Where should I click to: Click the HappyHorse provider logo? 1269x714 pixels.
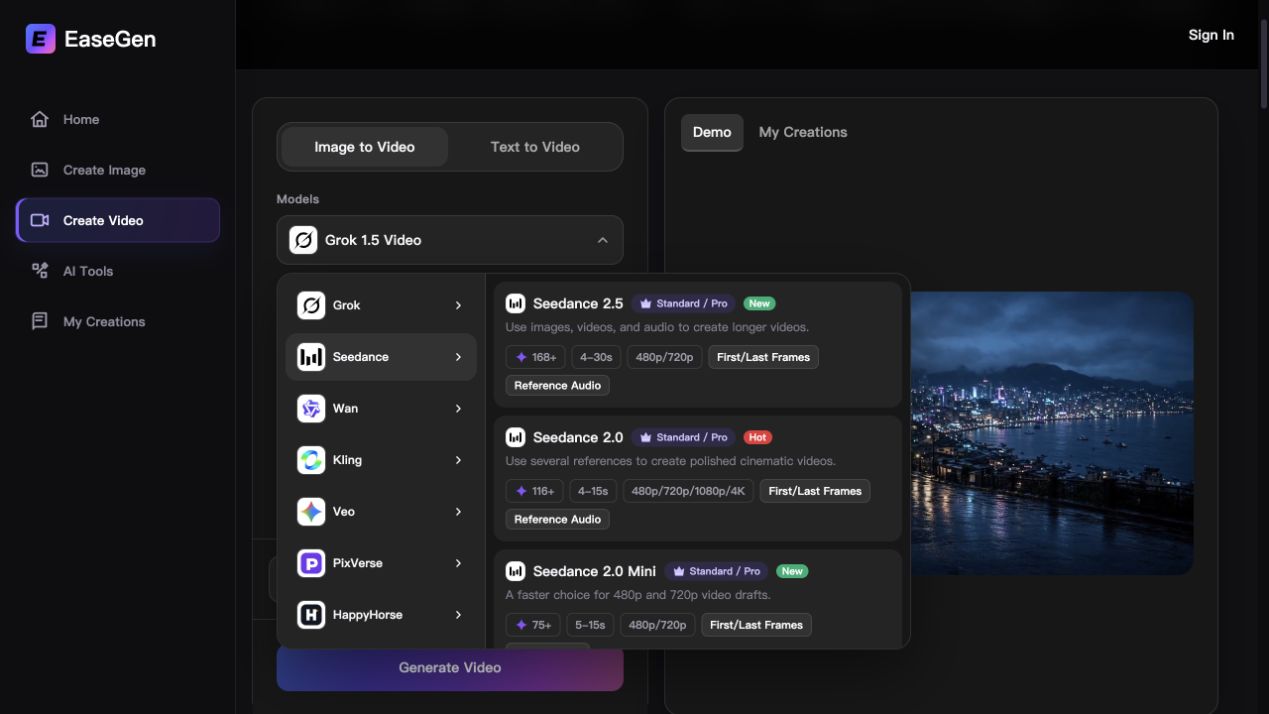coord(311,615)
